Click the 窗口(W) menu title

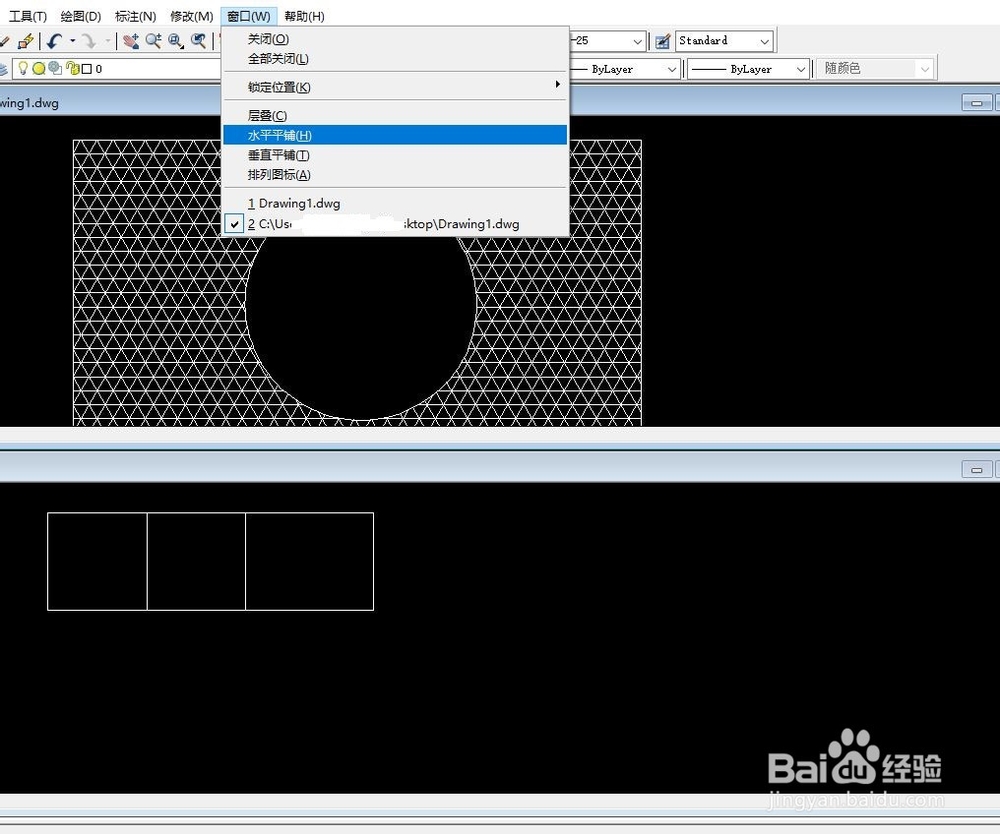coord(249,17)
